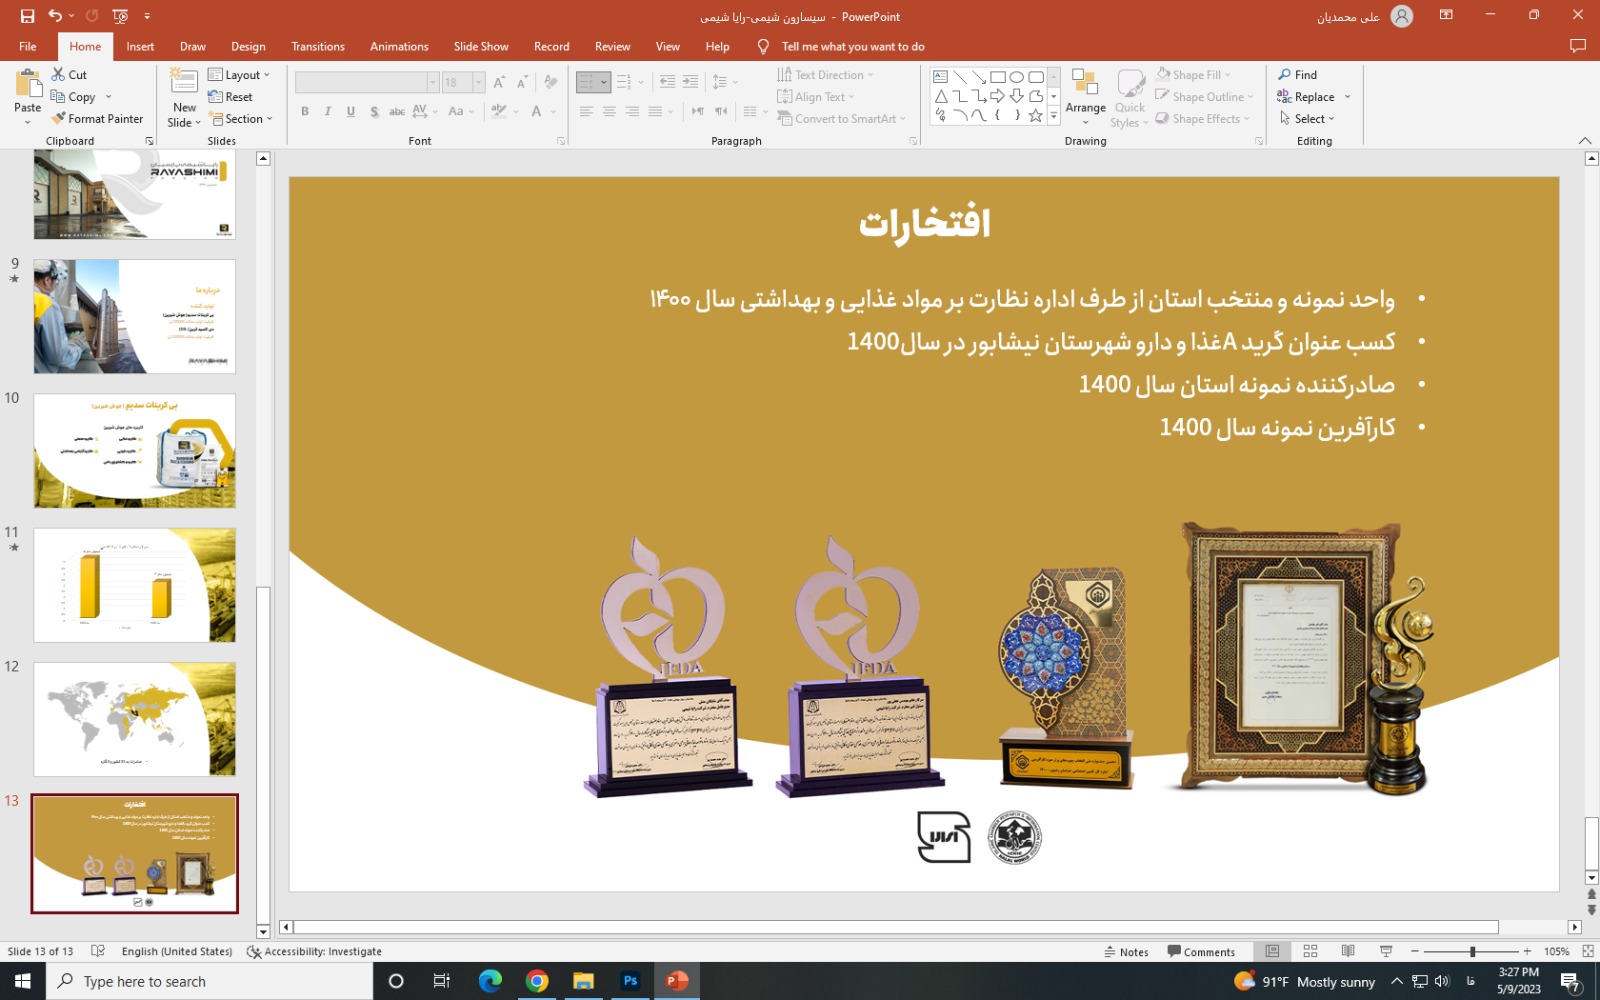
Task: Open Reading View from status bar
Action: click(1348, 951)
